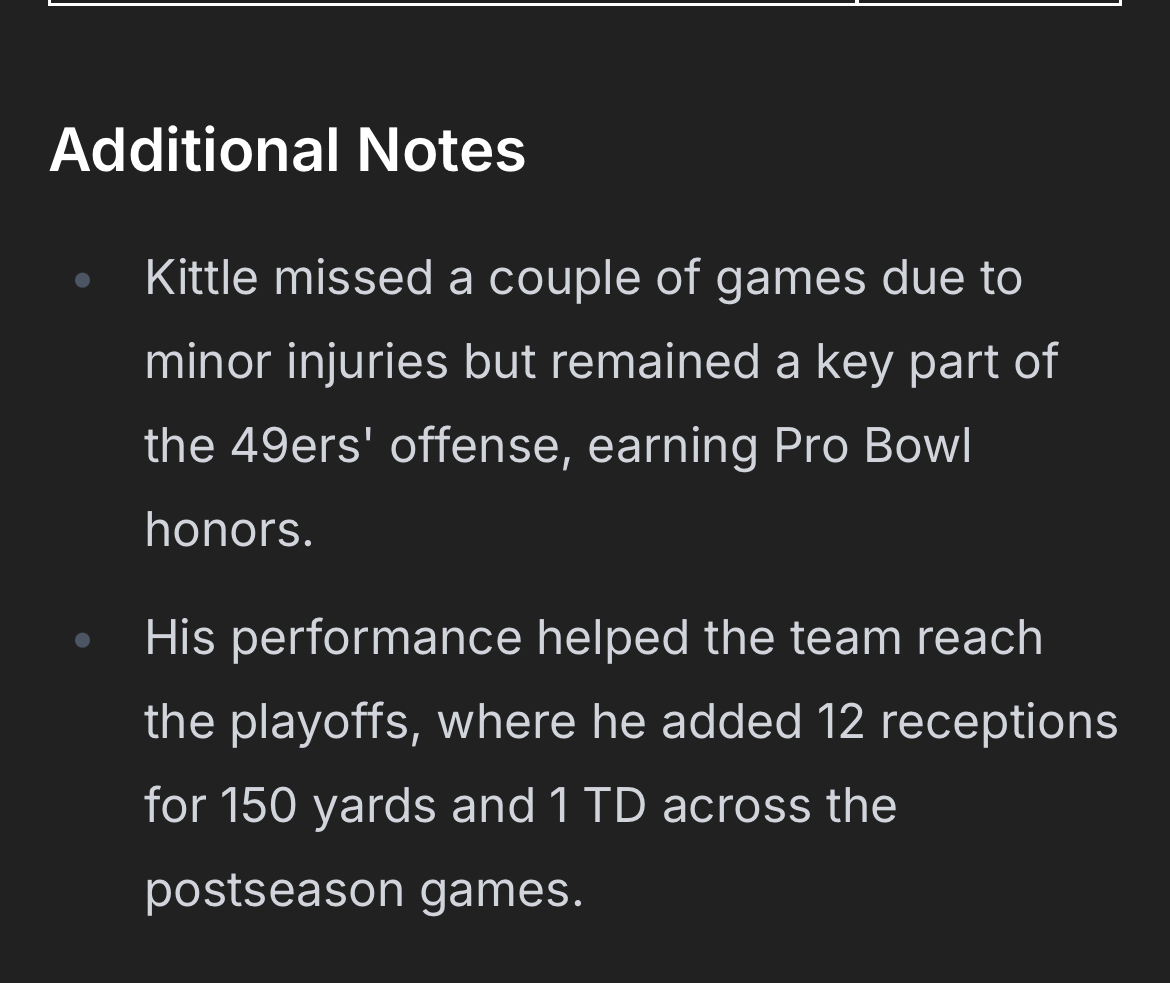Click the word "Notes" in the heading
This screenshot has height=983, width=1170.
tap(441, 150)
